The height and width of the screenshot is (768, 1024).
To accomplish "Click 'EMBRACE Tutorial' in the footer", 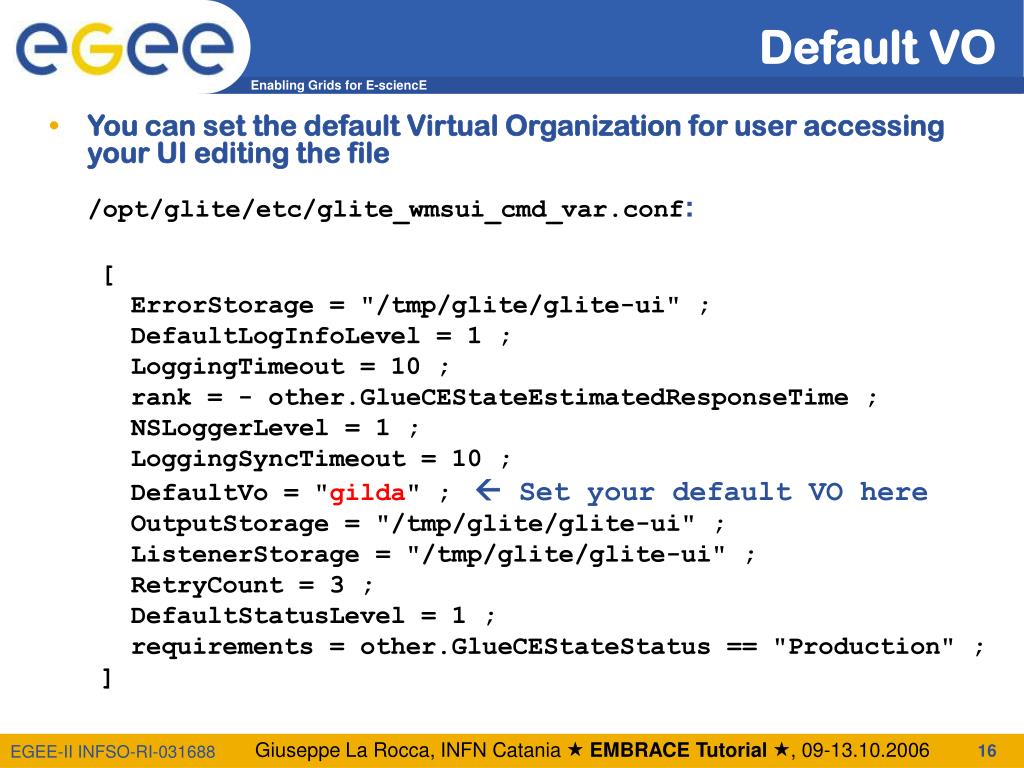I will [678, 750].
